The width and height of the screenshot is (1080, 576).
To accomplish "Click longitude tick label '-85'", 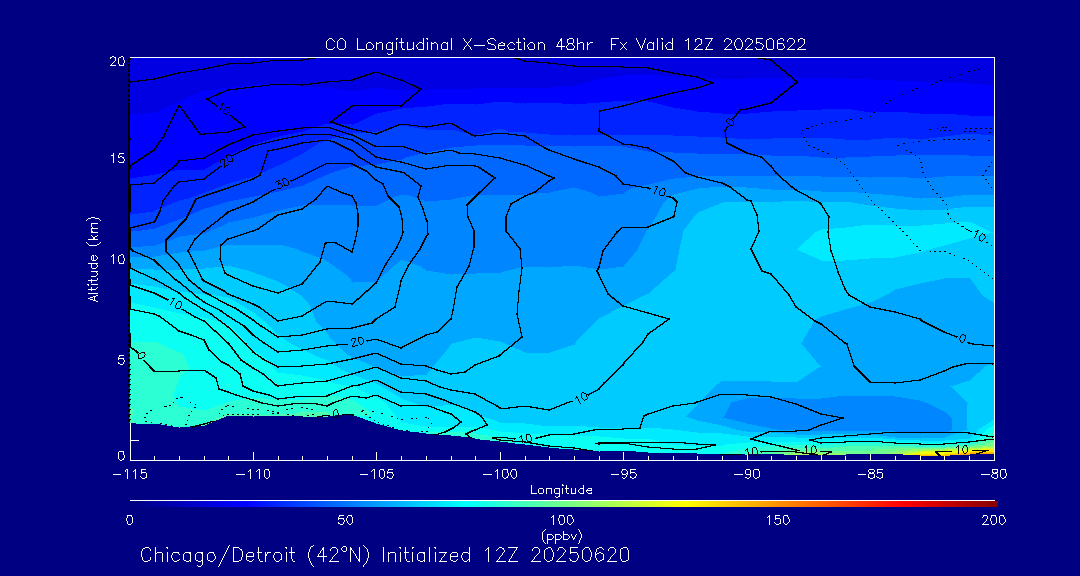I will pos(871,475).
